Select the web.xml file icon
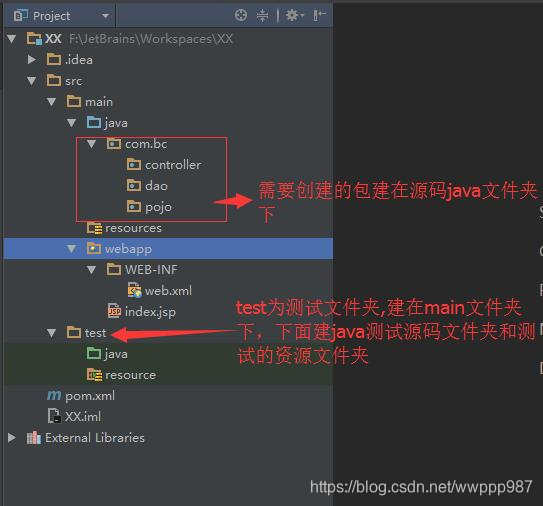543x506 pixels. click(134, 291)
